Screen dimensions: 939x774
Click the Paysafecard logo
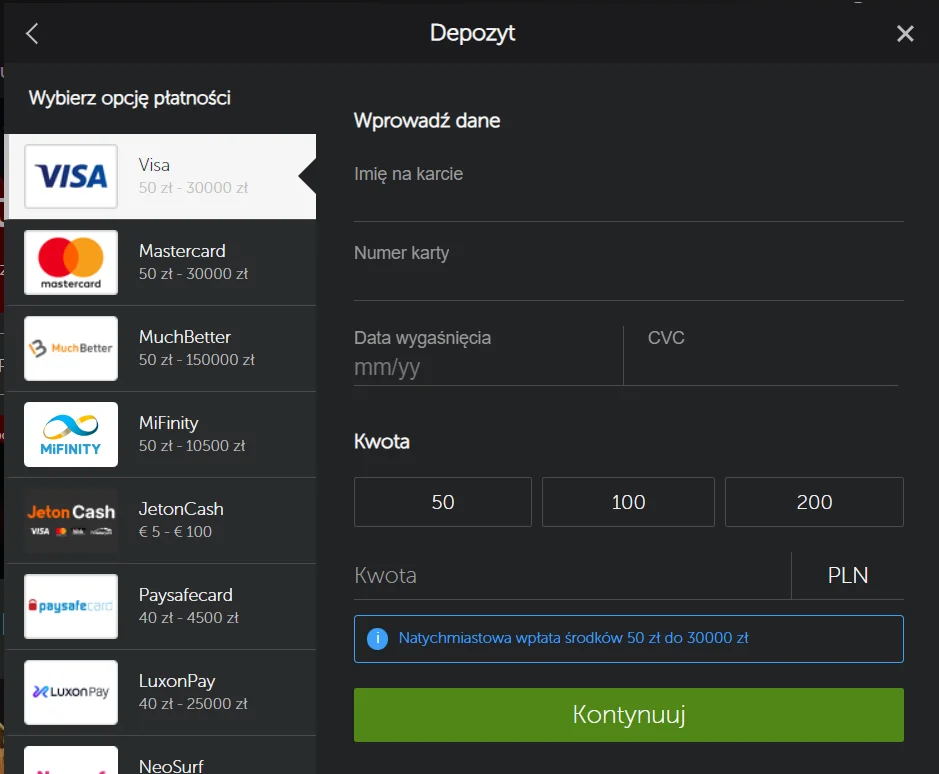(70, 606)
